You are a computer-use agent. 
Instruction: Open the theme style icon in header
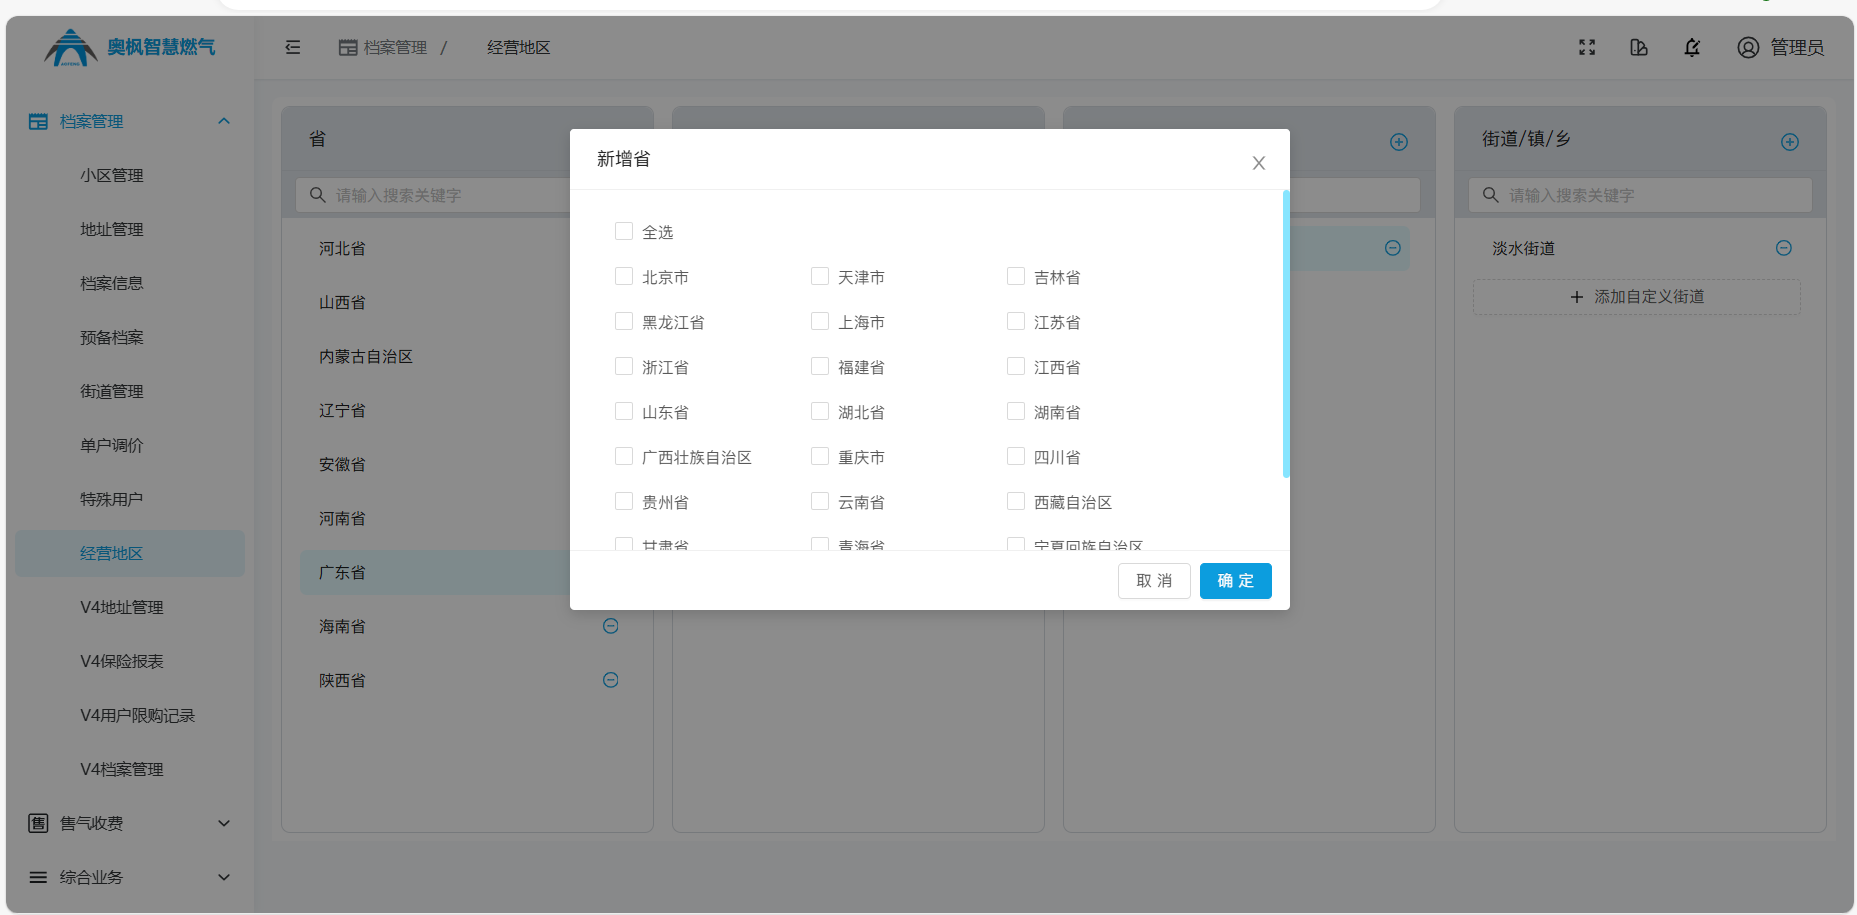click(x=1639, y=47)
